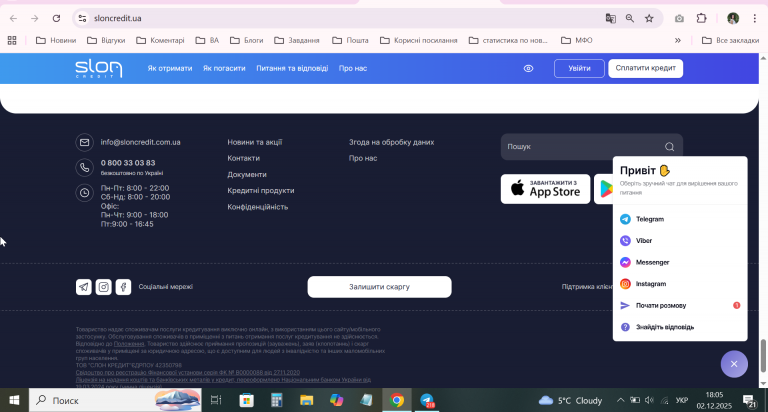Open the Документи footer link
The width and height of the screenshot is (768, 412).
pos(247,174)
